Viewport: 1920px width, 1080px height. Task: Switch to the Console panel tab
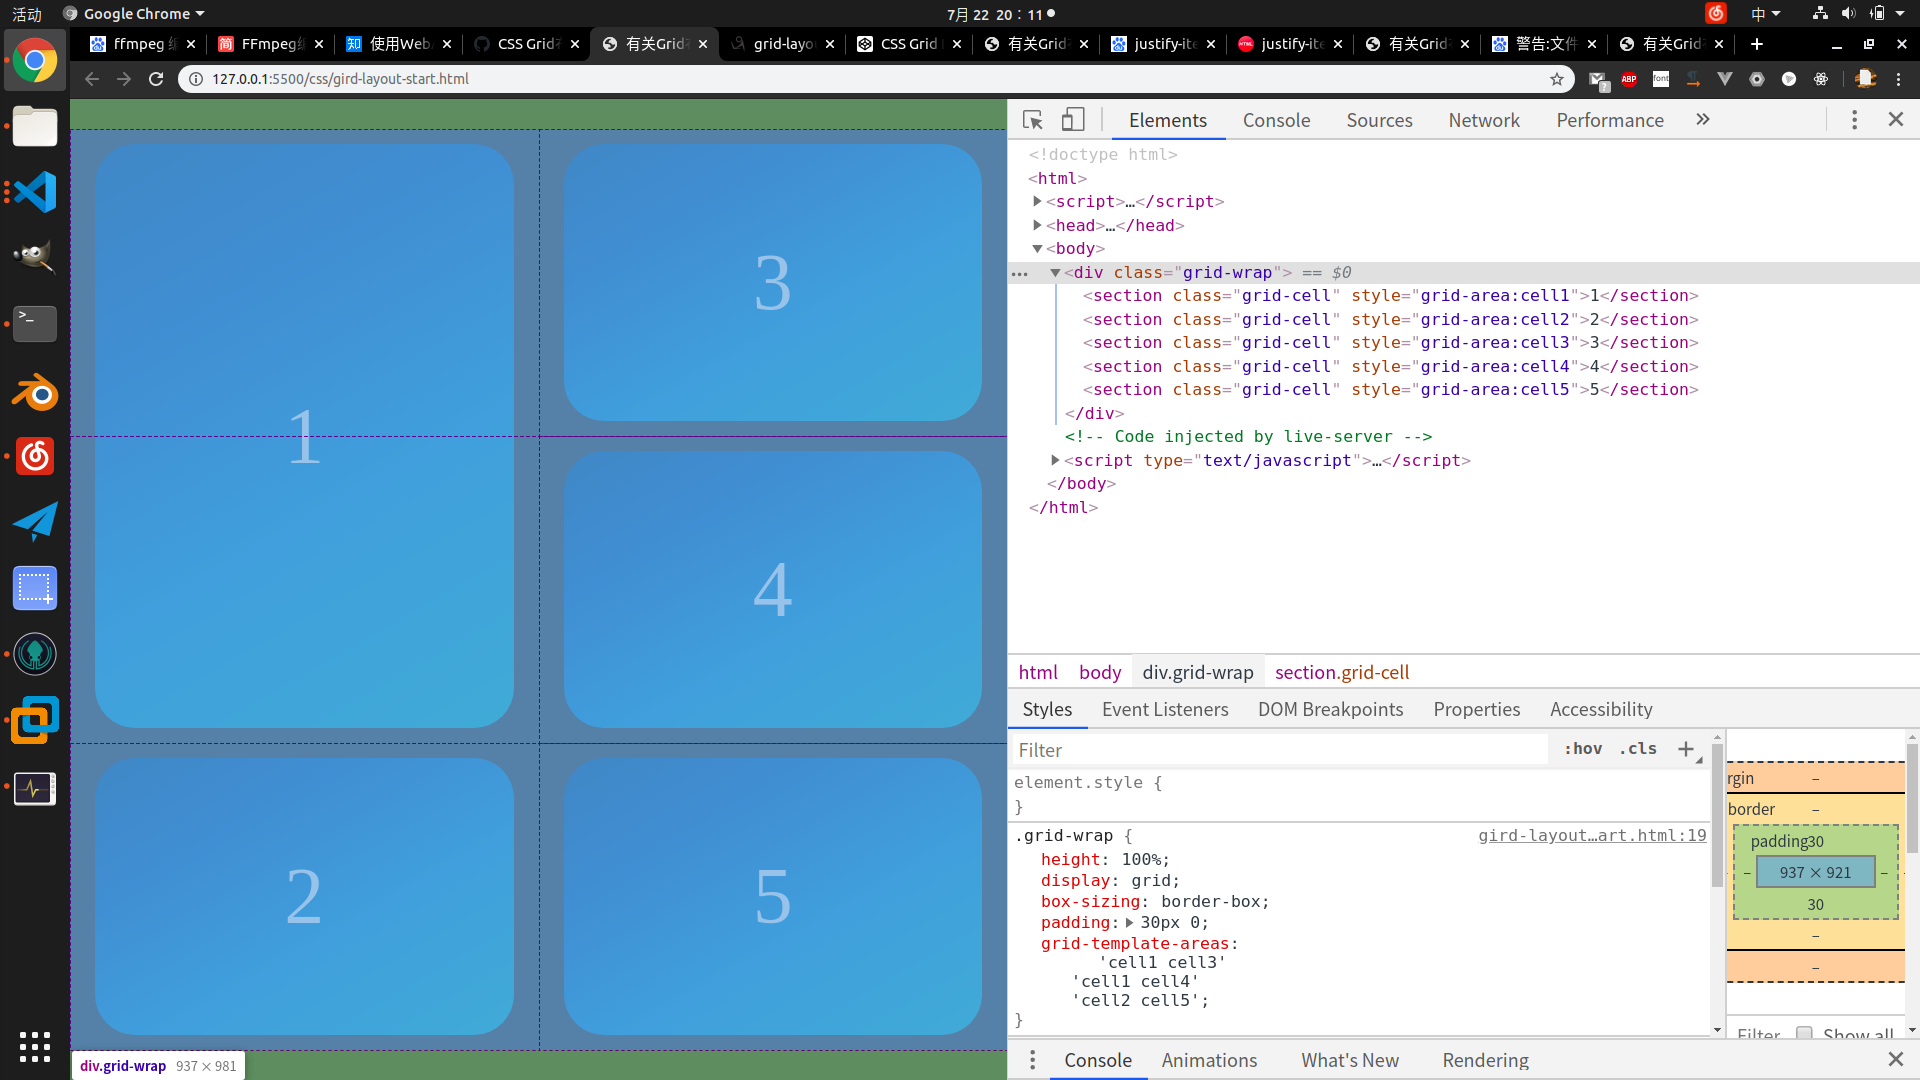click(1276, 120)
